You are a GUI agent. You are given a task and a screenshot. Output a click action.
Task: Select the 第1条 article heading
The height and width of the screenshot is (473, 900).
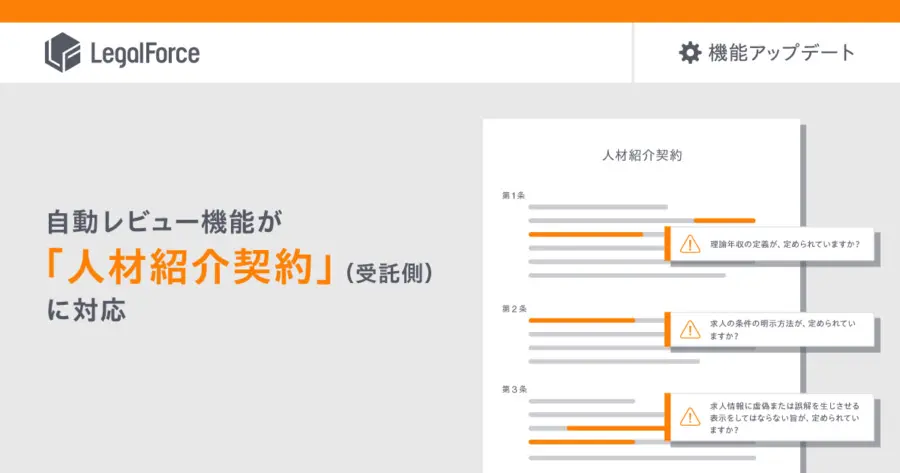(x=513, y=195)
